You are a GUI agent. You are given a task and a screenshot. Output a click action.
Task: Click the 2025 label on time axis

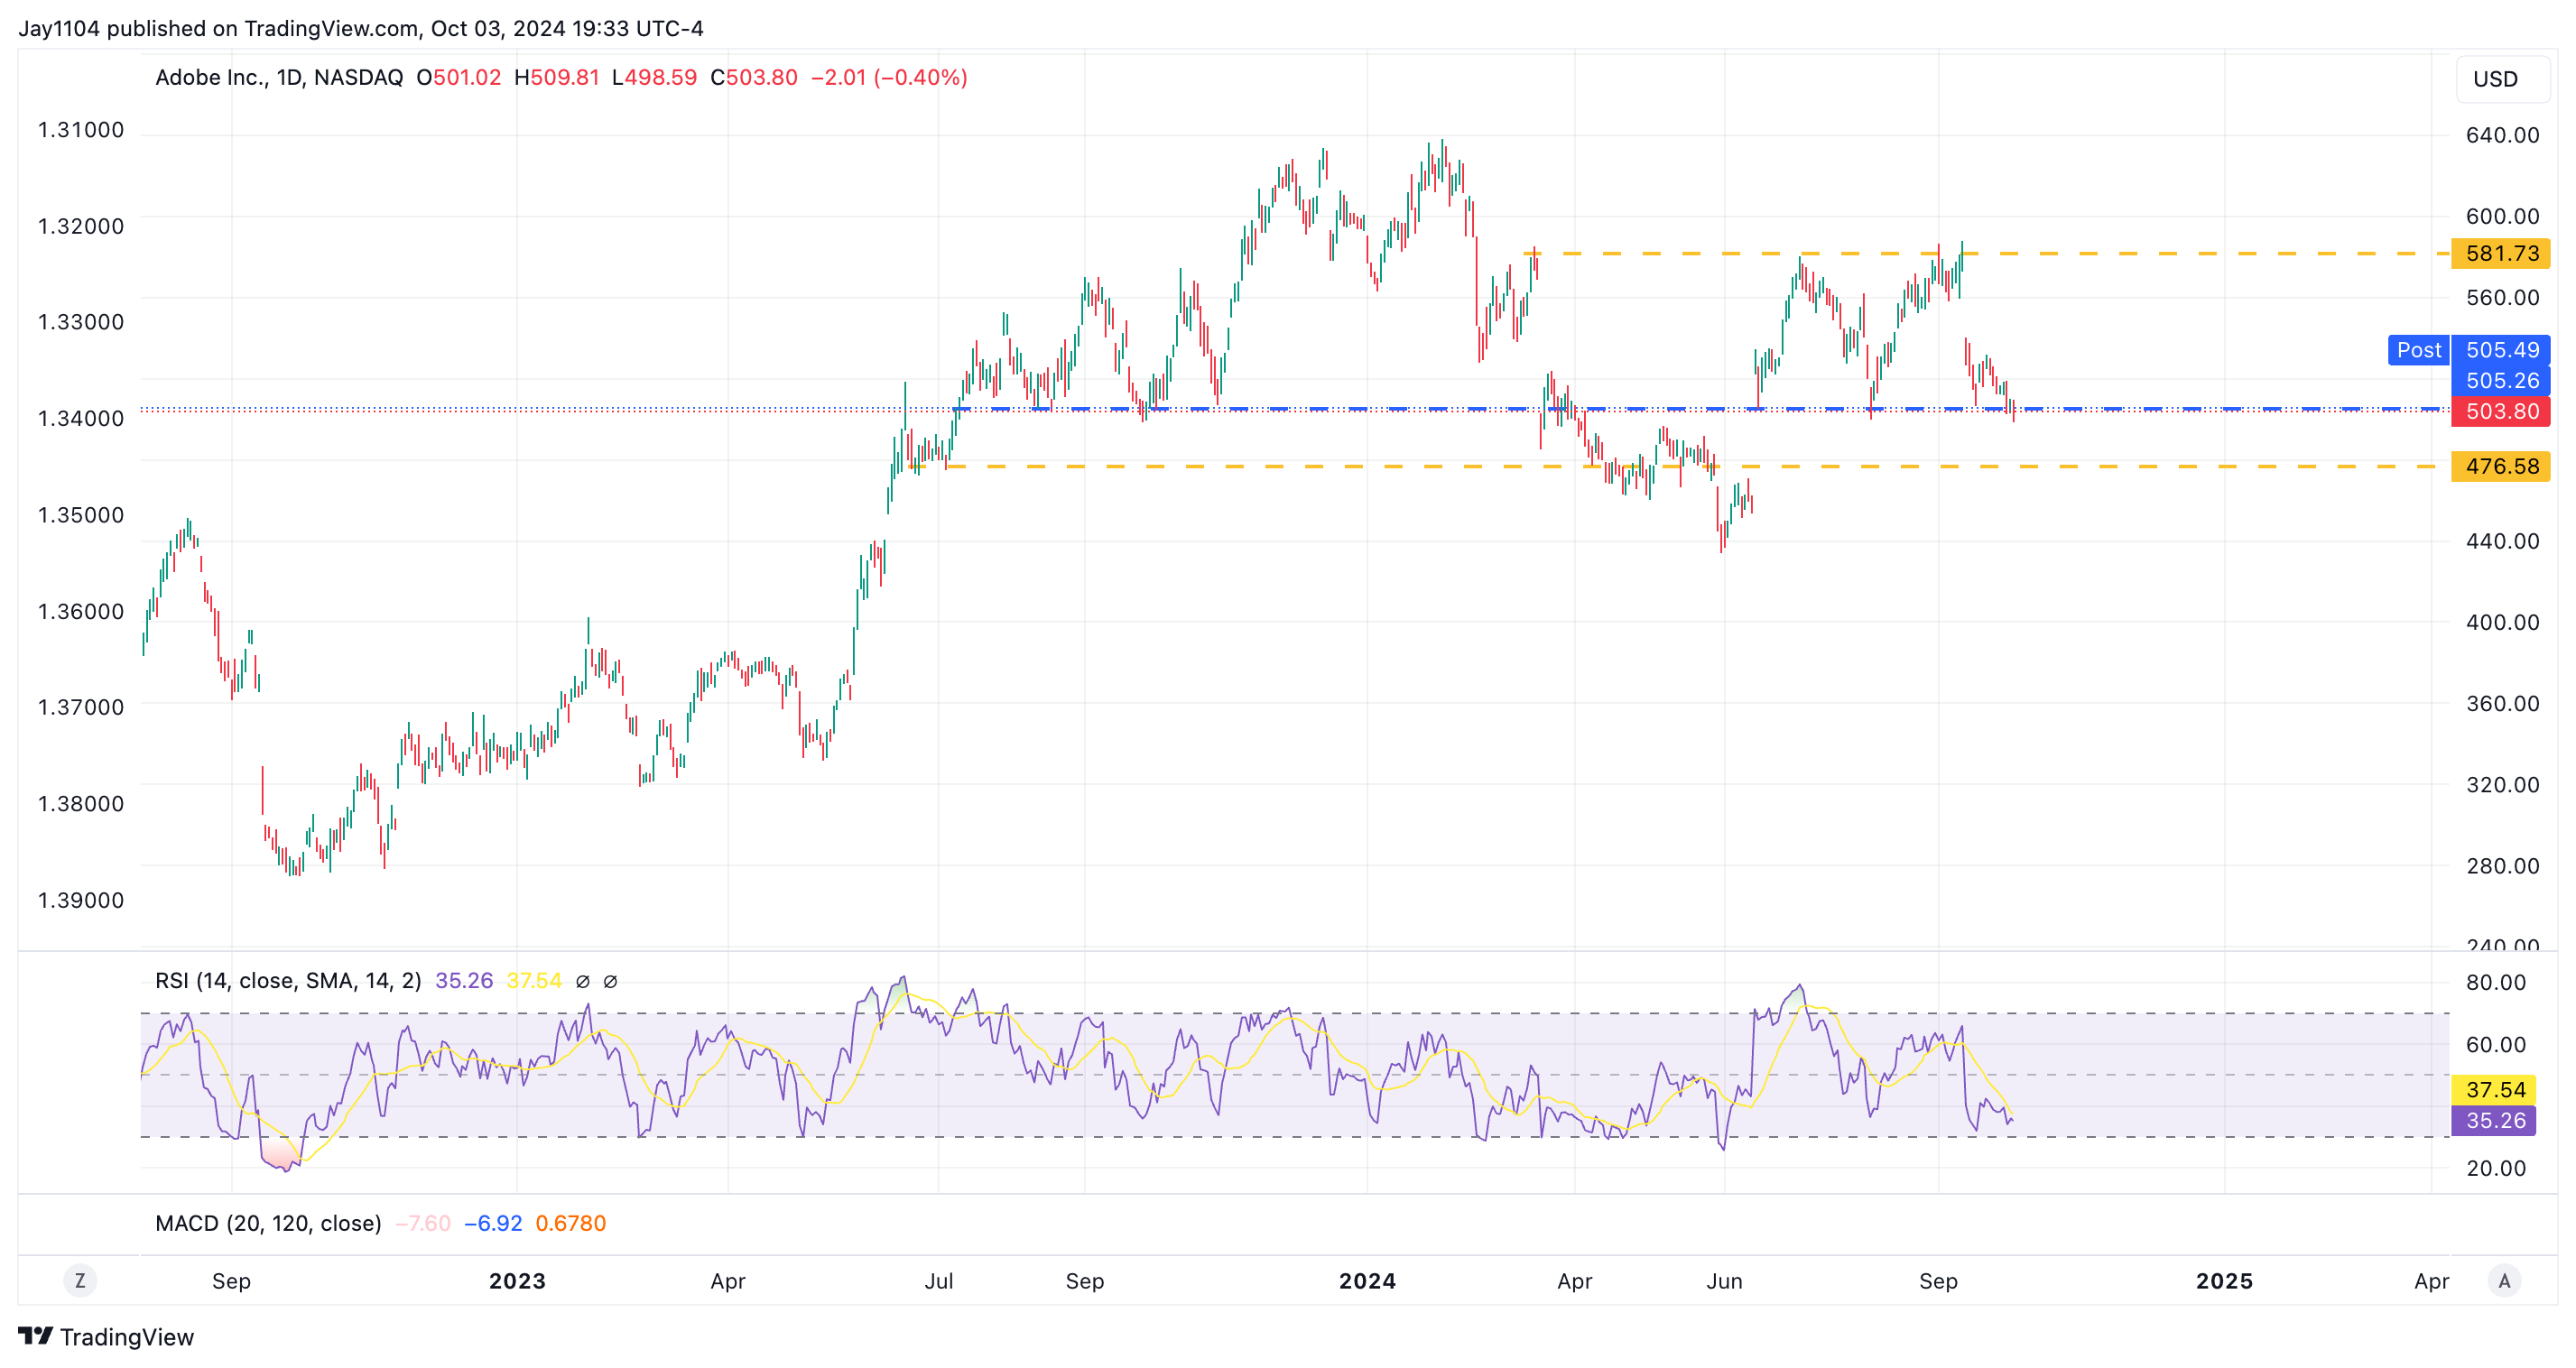pyautogui.click(x=2224, y=1281)
